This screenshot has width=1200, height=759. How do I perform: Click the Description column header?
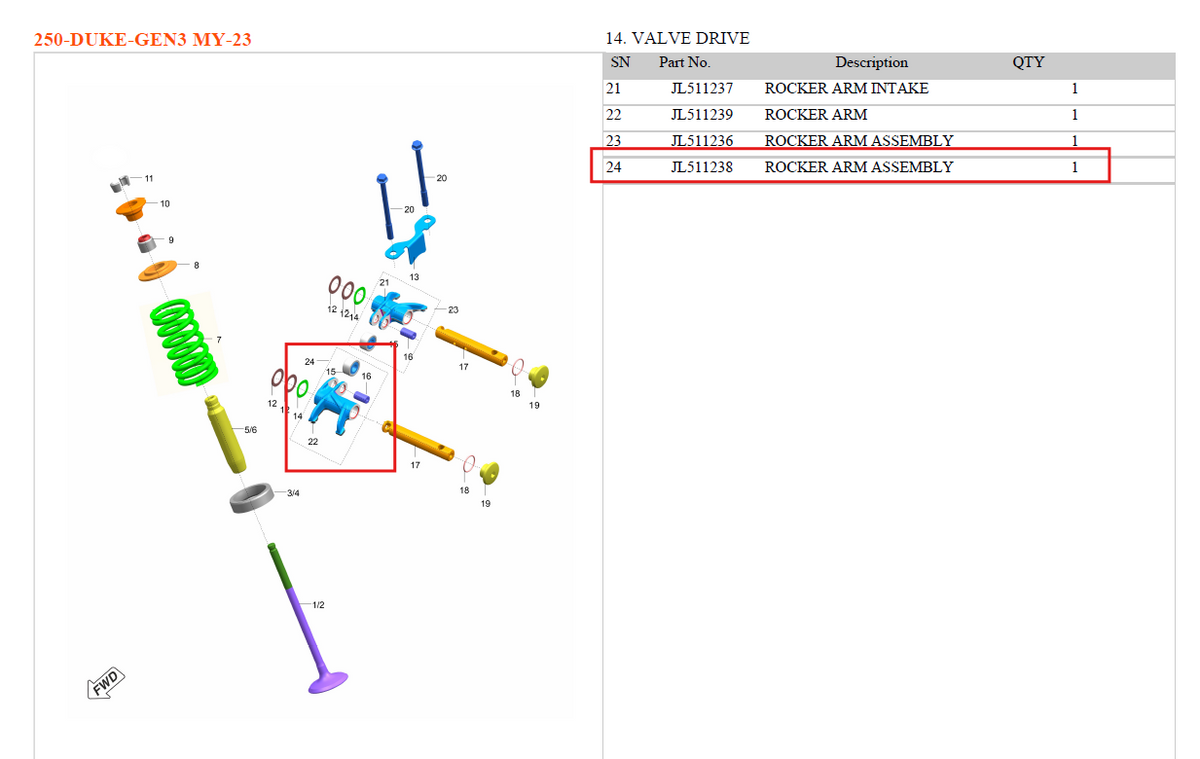872,62
